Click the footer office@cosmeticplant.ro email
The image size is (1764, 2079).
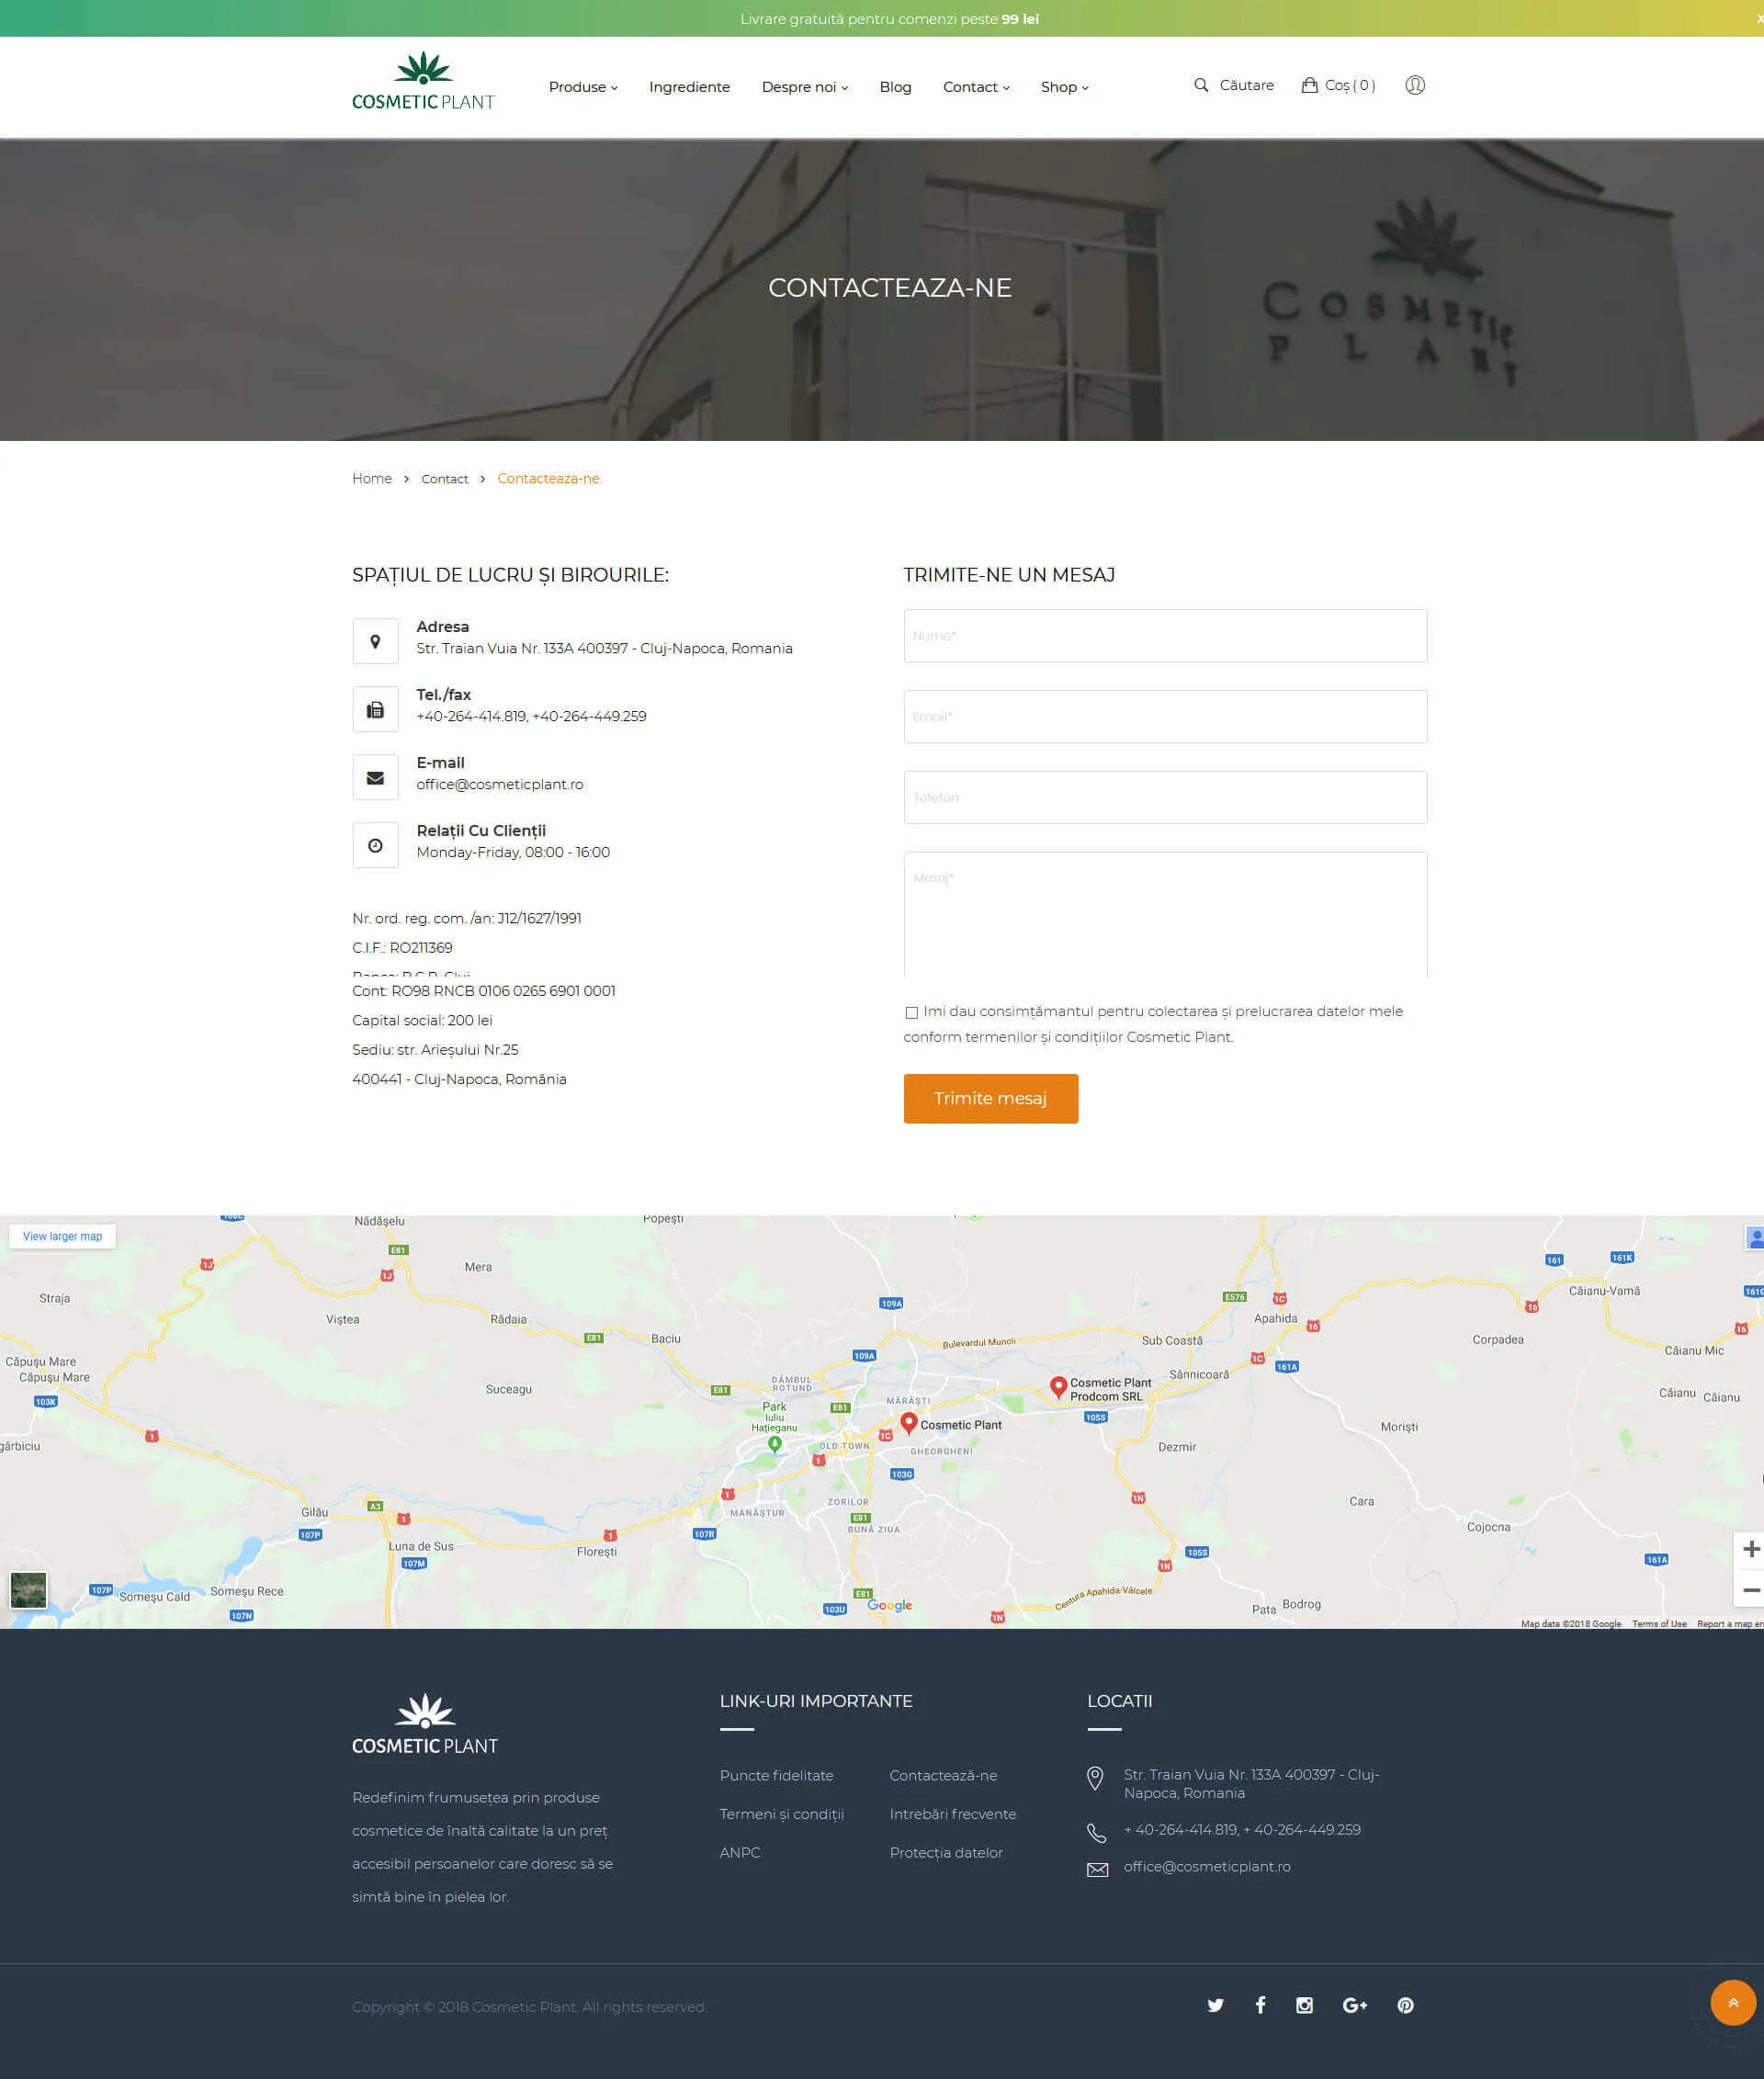click(1207, 1866)
